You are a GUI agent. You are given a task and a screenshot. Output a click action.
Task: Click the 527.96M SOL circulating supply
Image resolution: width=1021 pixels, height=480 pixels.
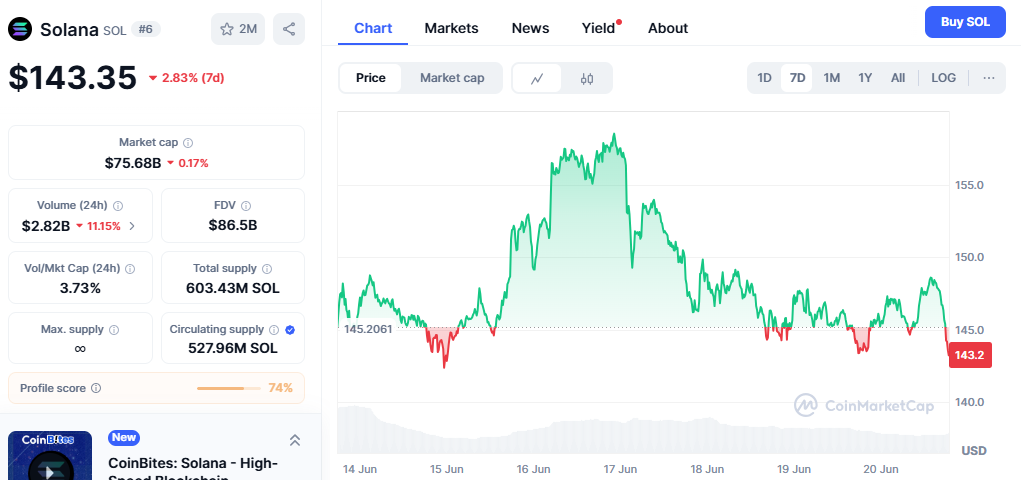(233, 348)
